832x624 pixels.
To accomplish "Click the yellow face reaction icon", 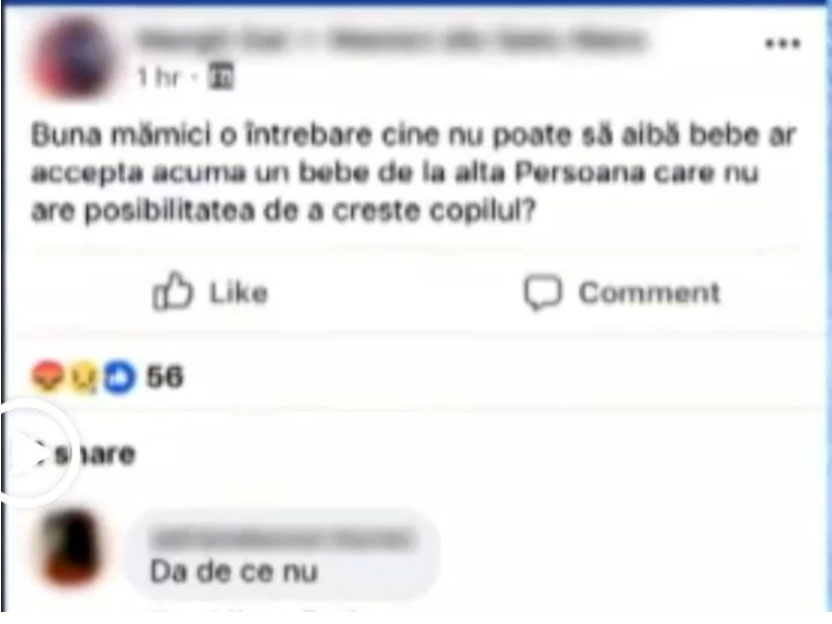I will pos(84,377).
